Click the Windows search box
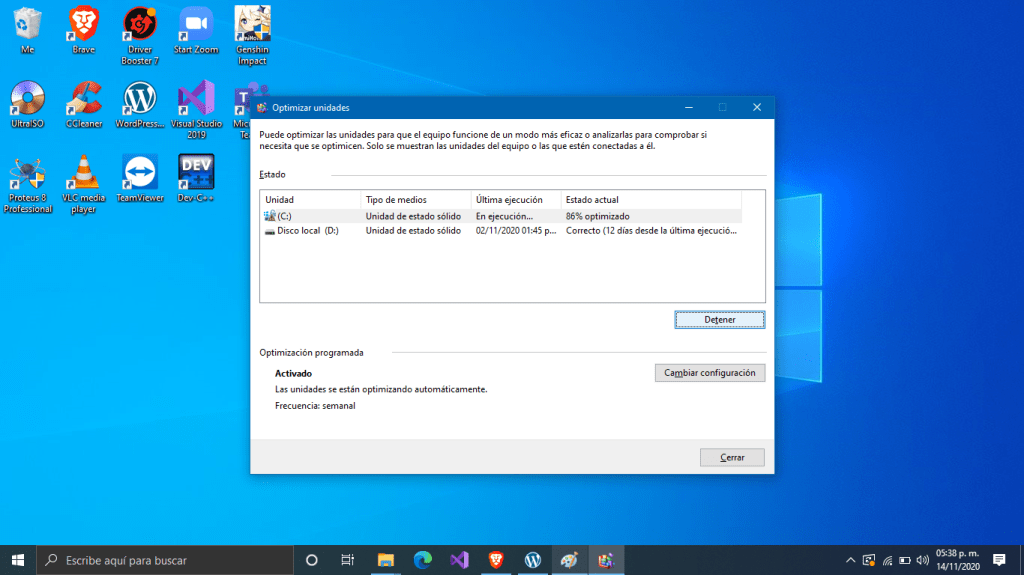The width and height of the screenshot is (1024, 575). (165, 560)
